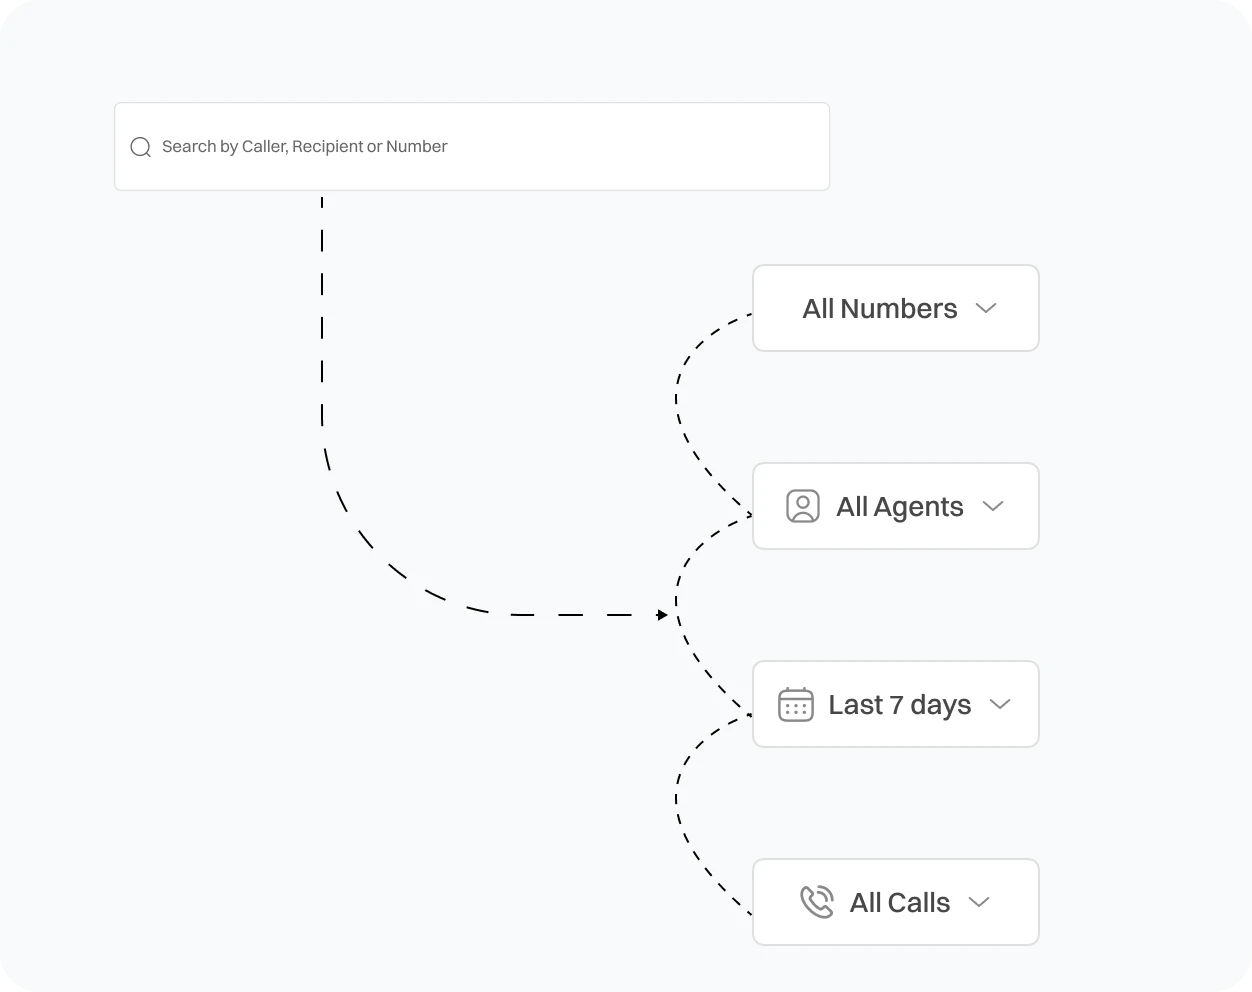Viewport: 1252px width, 992px height.
Task: Click the search icon inside the search bar
Action: coord(140,146)
